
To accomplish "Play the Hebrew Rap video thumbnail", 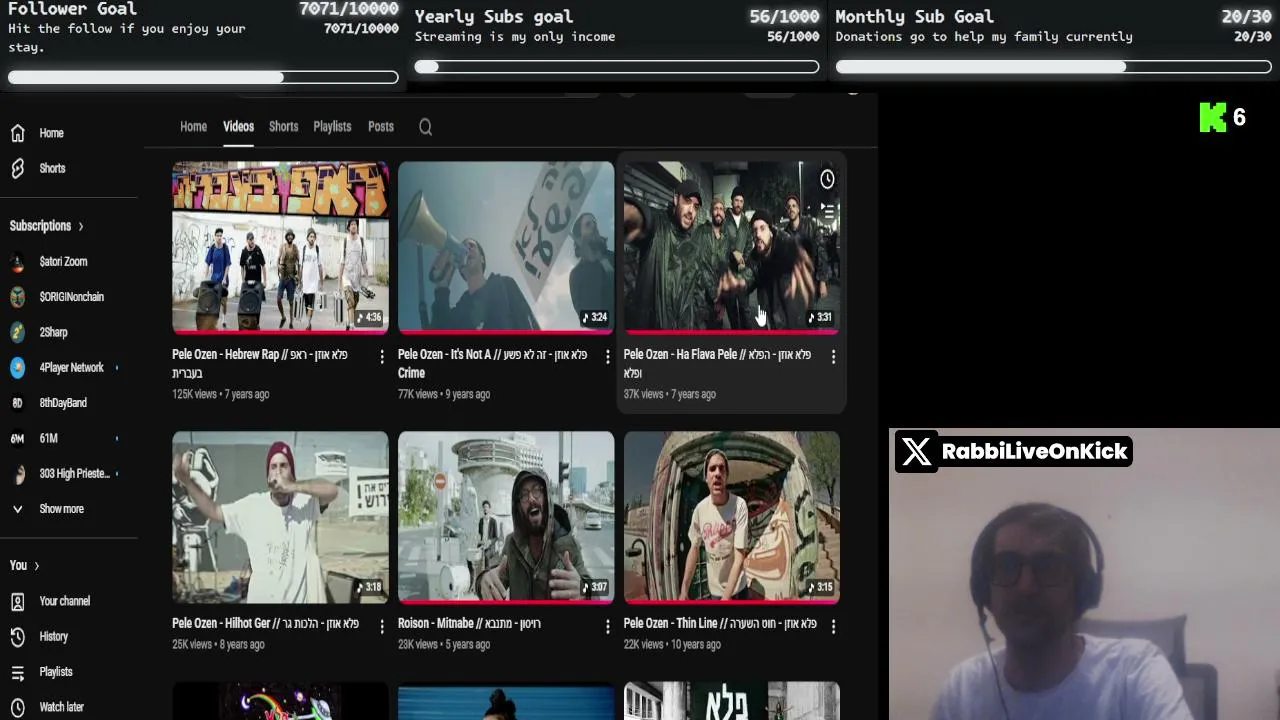I will point(280,247).
